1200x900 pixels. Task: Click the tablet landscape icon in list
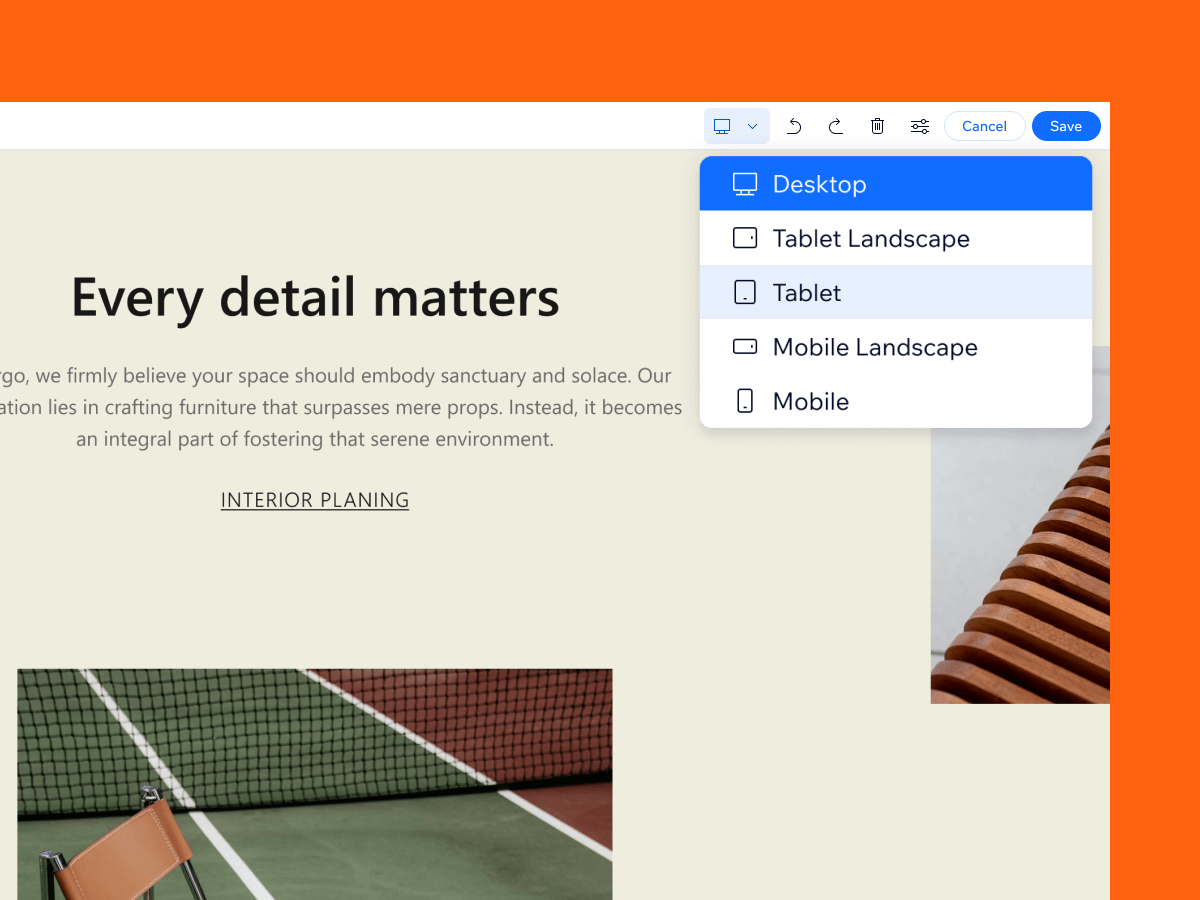(x=745, y=238)
